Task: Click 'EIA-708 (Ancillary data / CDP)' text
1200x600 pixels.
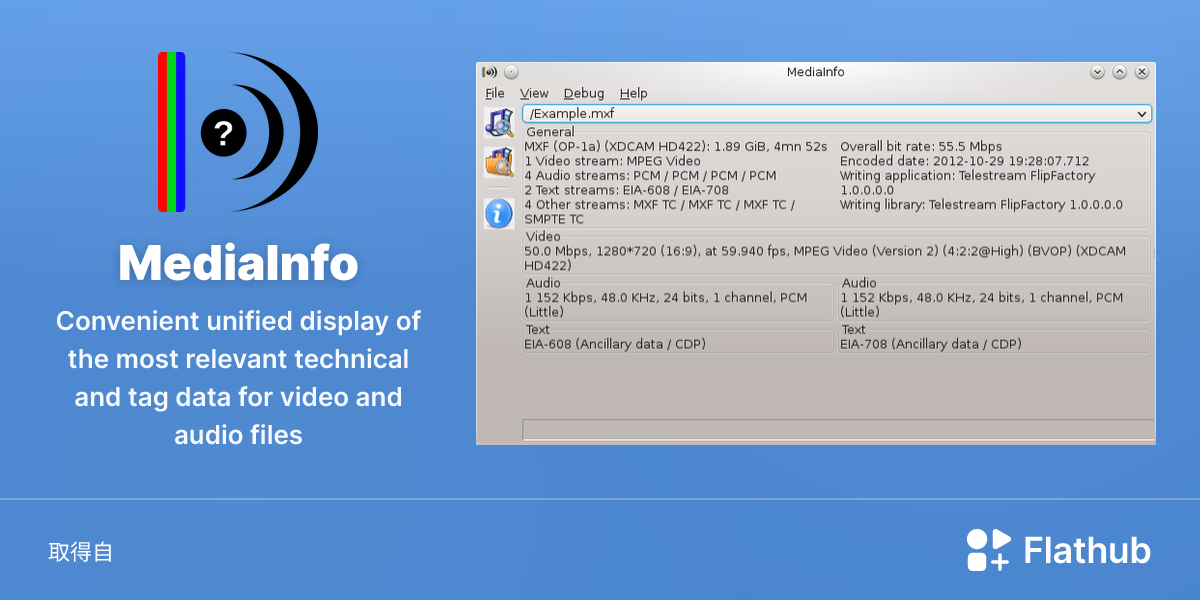Action: coord(931,344)
